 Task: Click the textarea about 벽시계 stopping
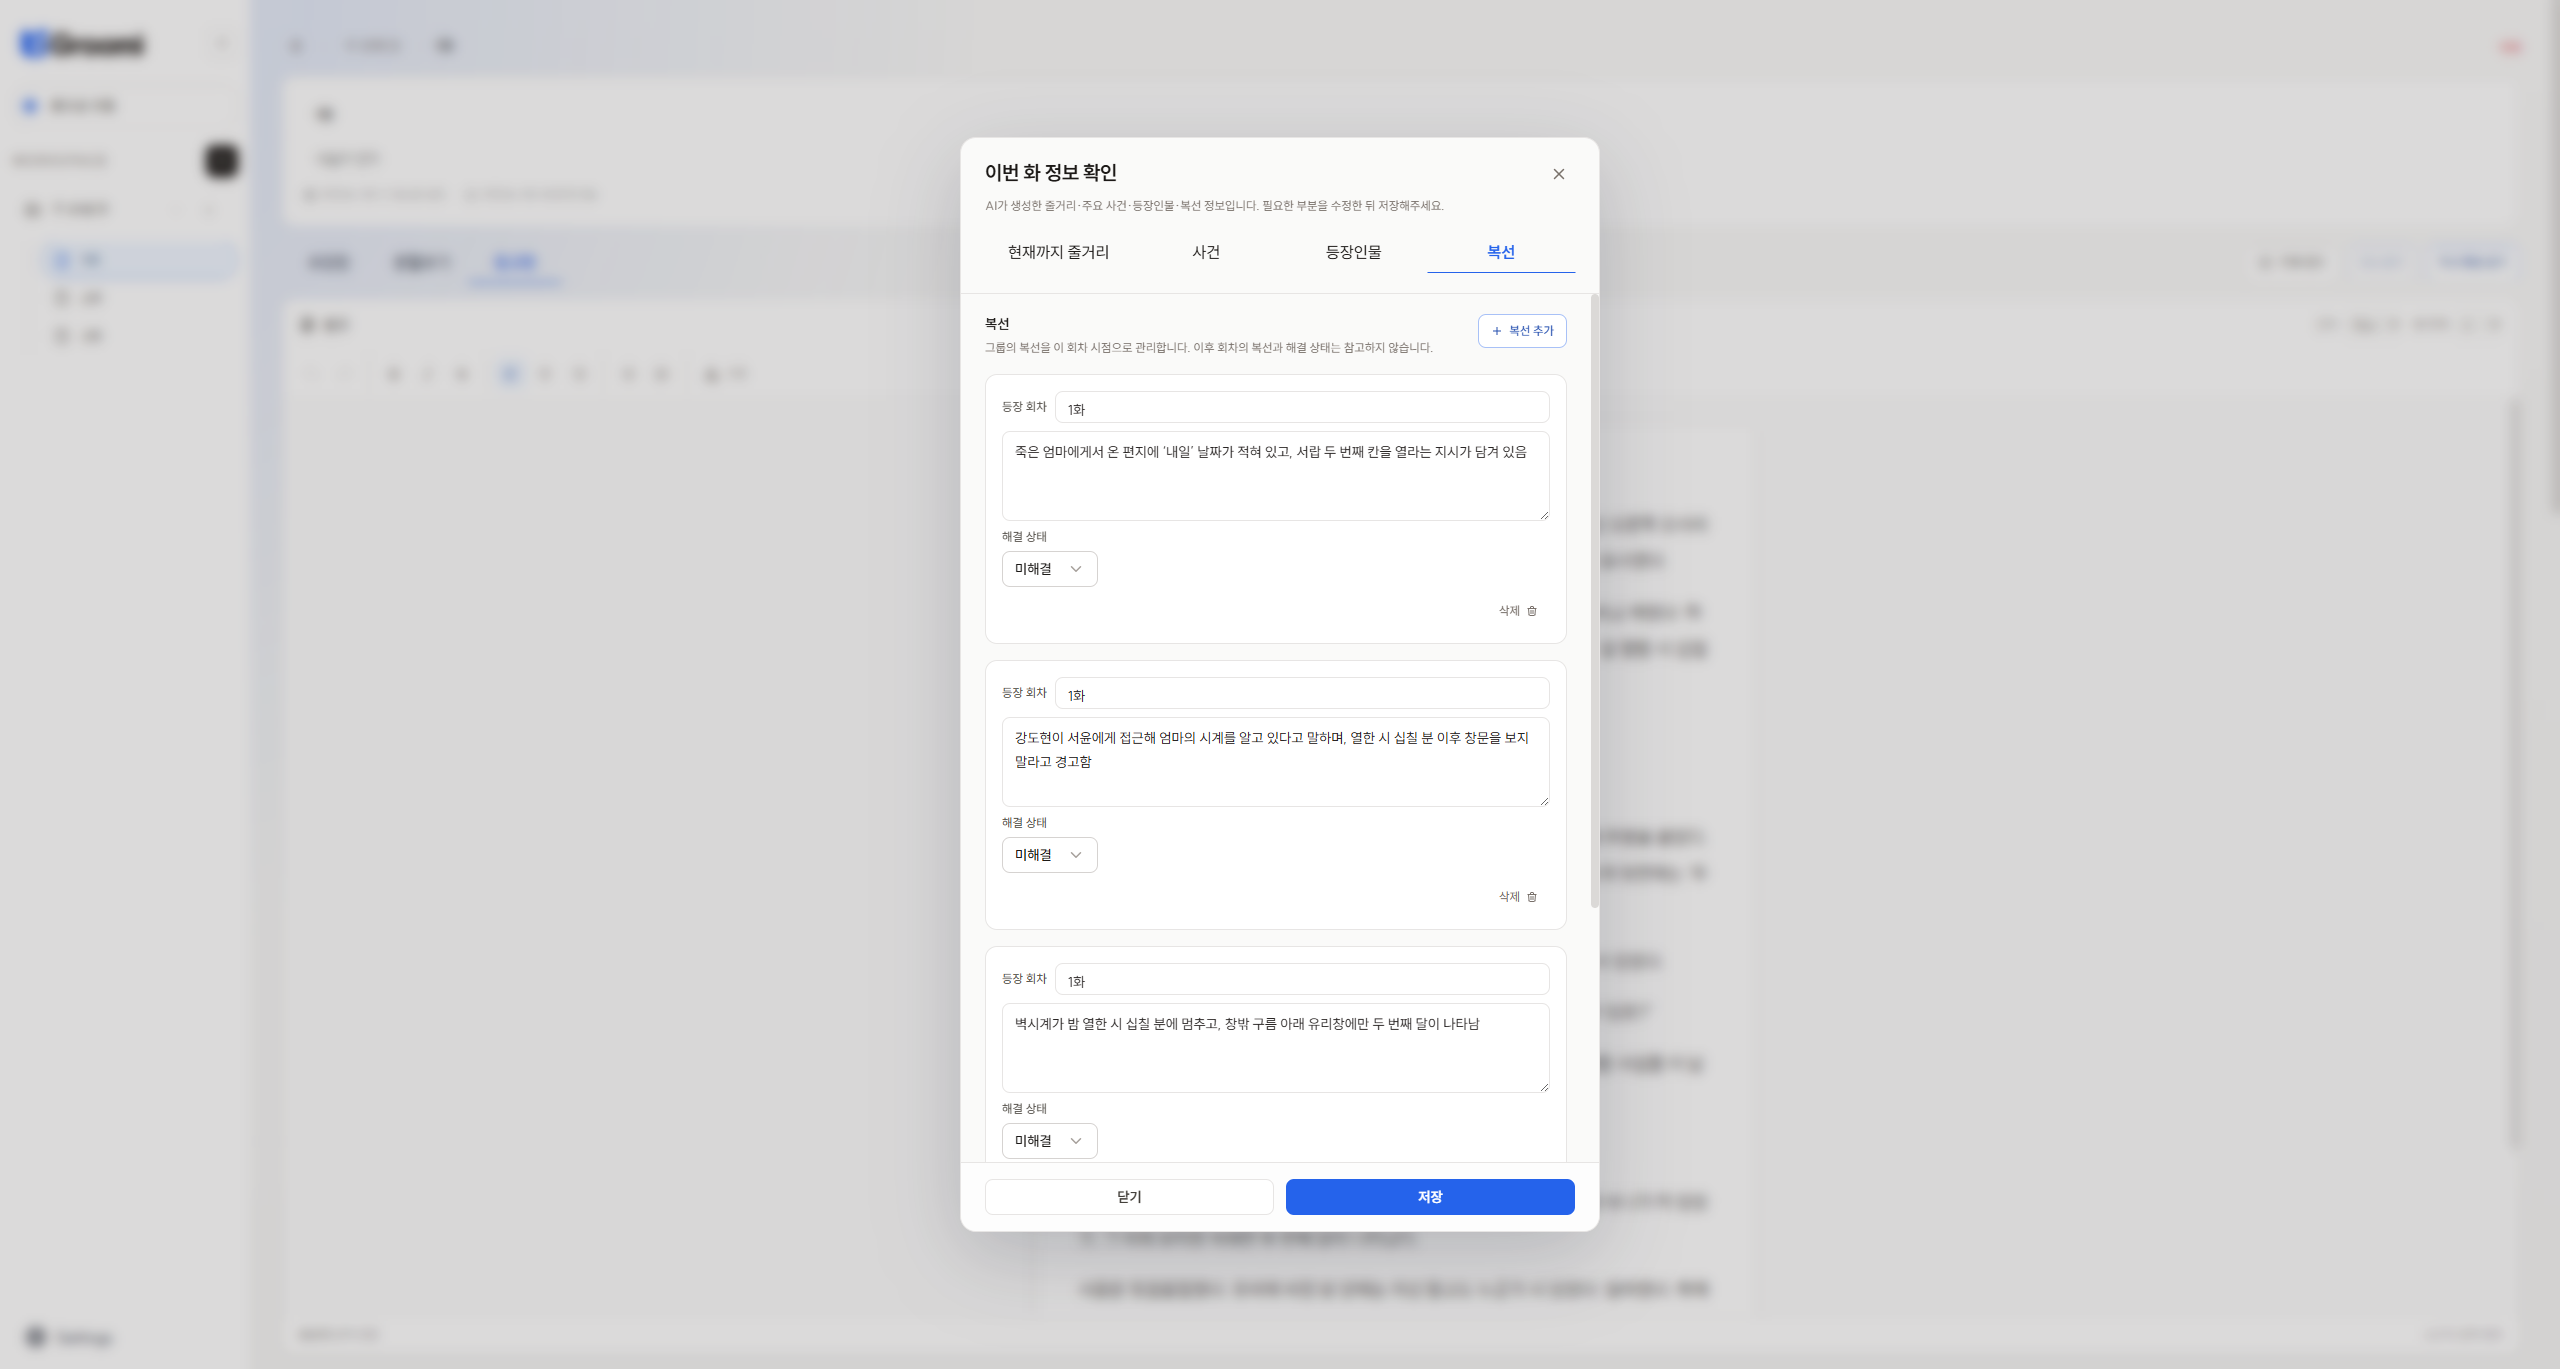1275,1048
